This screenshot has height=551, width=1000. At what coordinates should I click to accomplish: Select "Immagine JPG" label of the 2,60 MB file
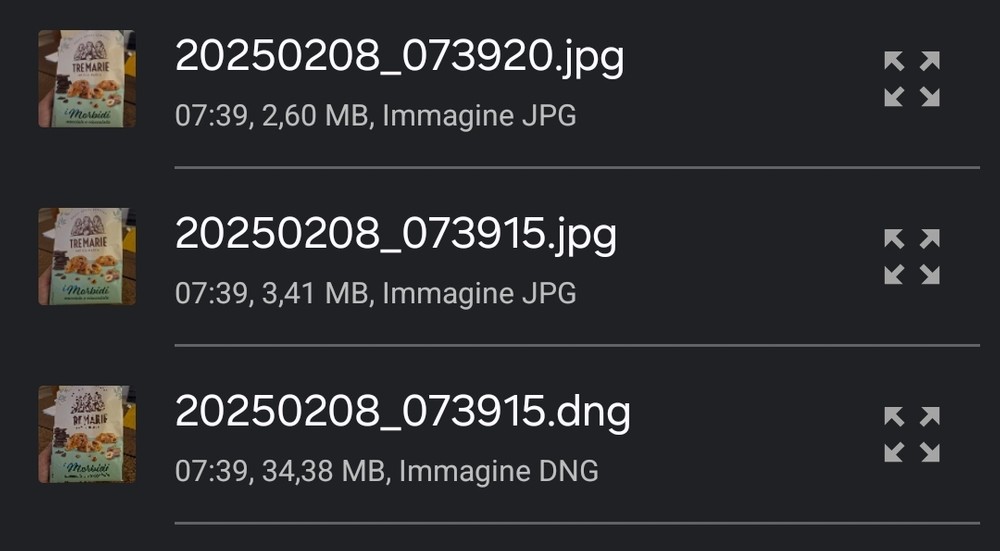pos(480,116)
